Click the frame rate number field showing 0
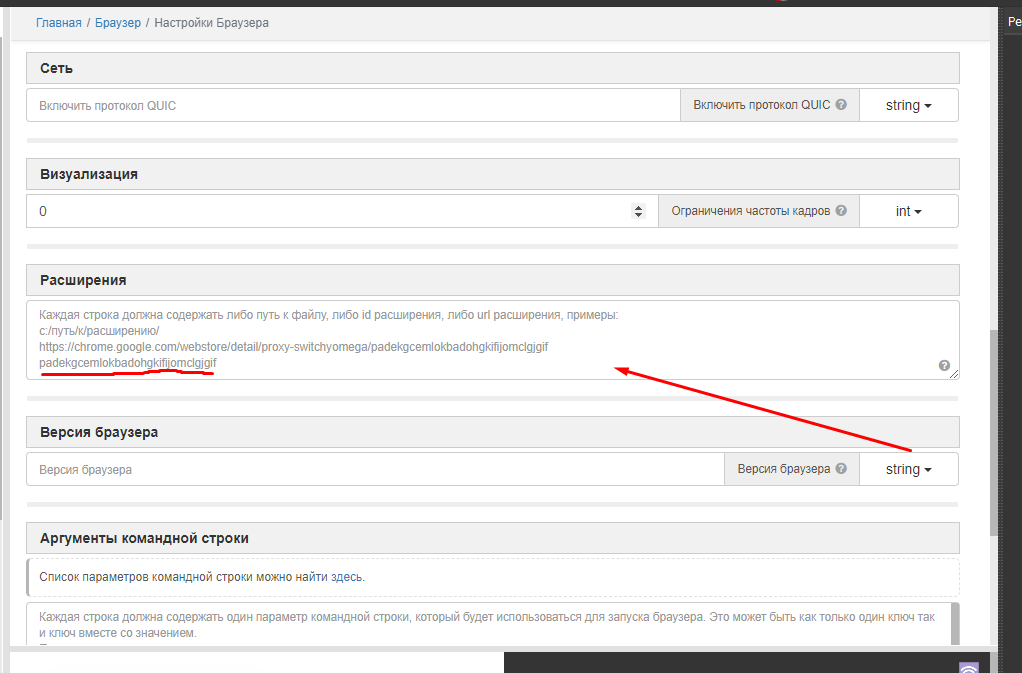The width and height of the screenshot is (1022, 673). (x=330, y=211)
